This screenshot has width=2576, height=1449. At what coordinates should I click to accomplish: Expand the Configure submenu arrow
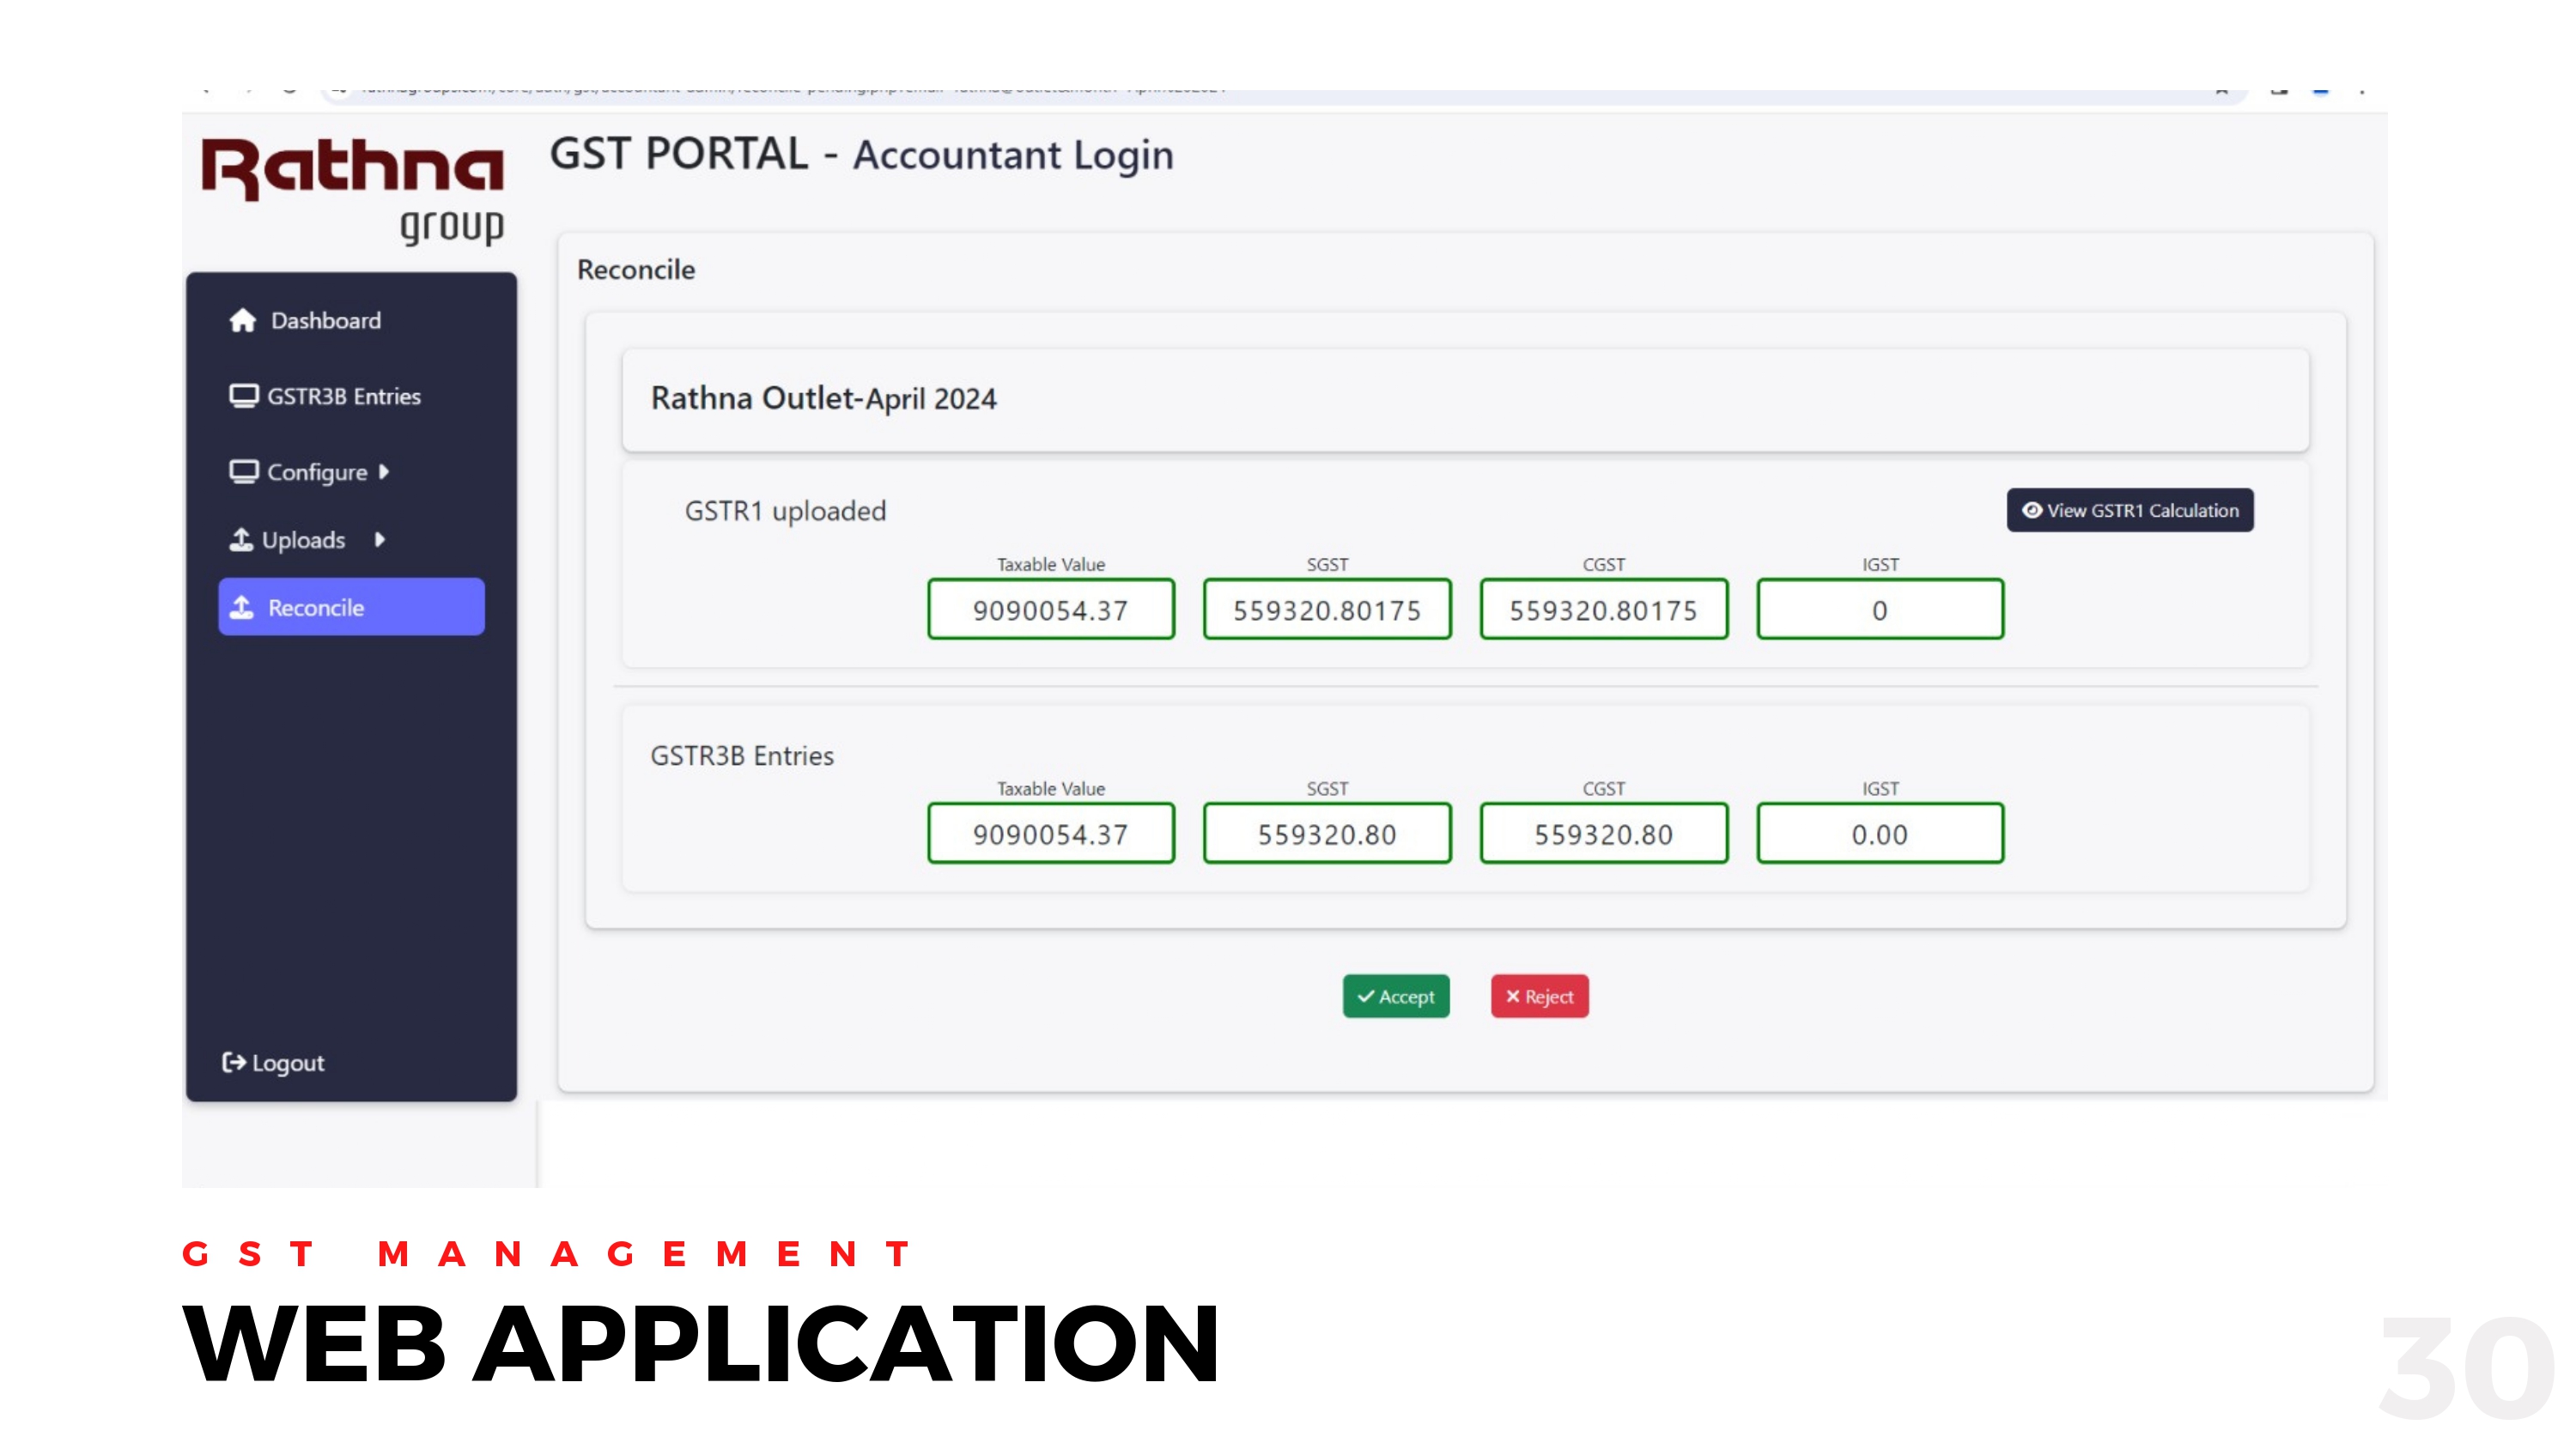click(384, 472)
